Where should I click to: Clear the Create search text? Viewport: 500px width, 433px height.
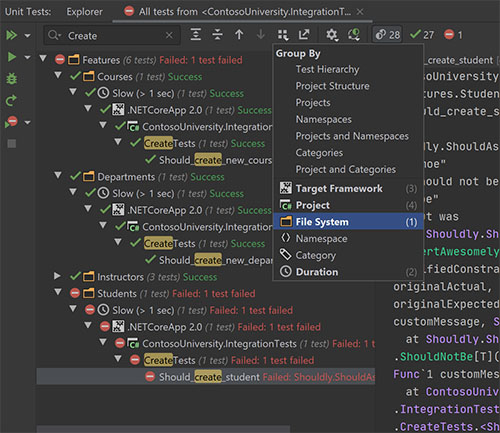pos(169,35)
